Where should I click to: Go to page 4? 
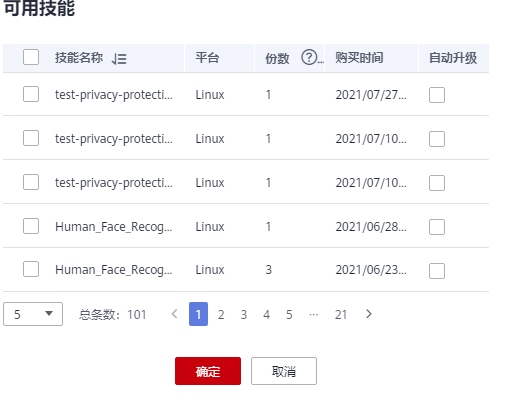click(x=266, y=314)
